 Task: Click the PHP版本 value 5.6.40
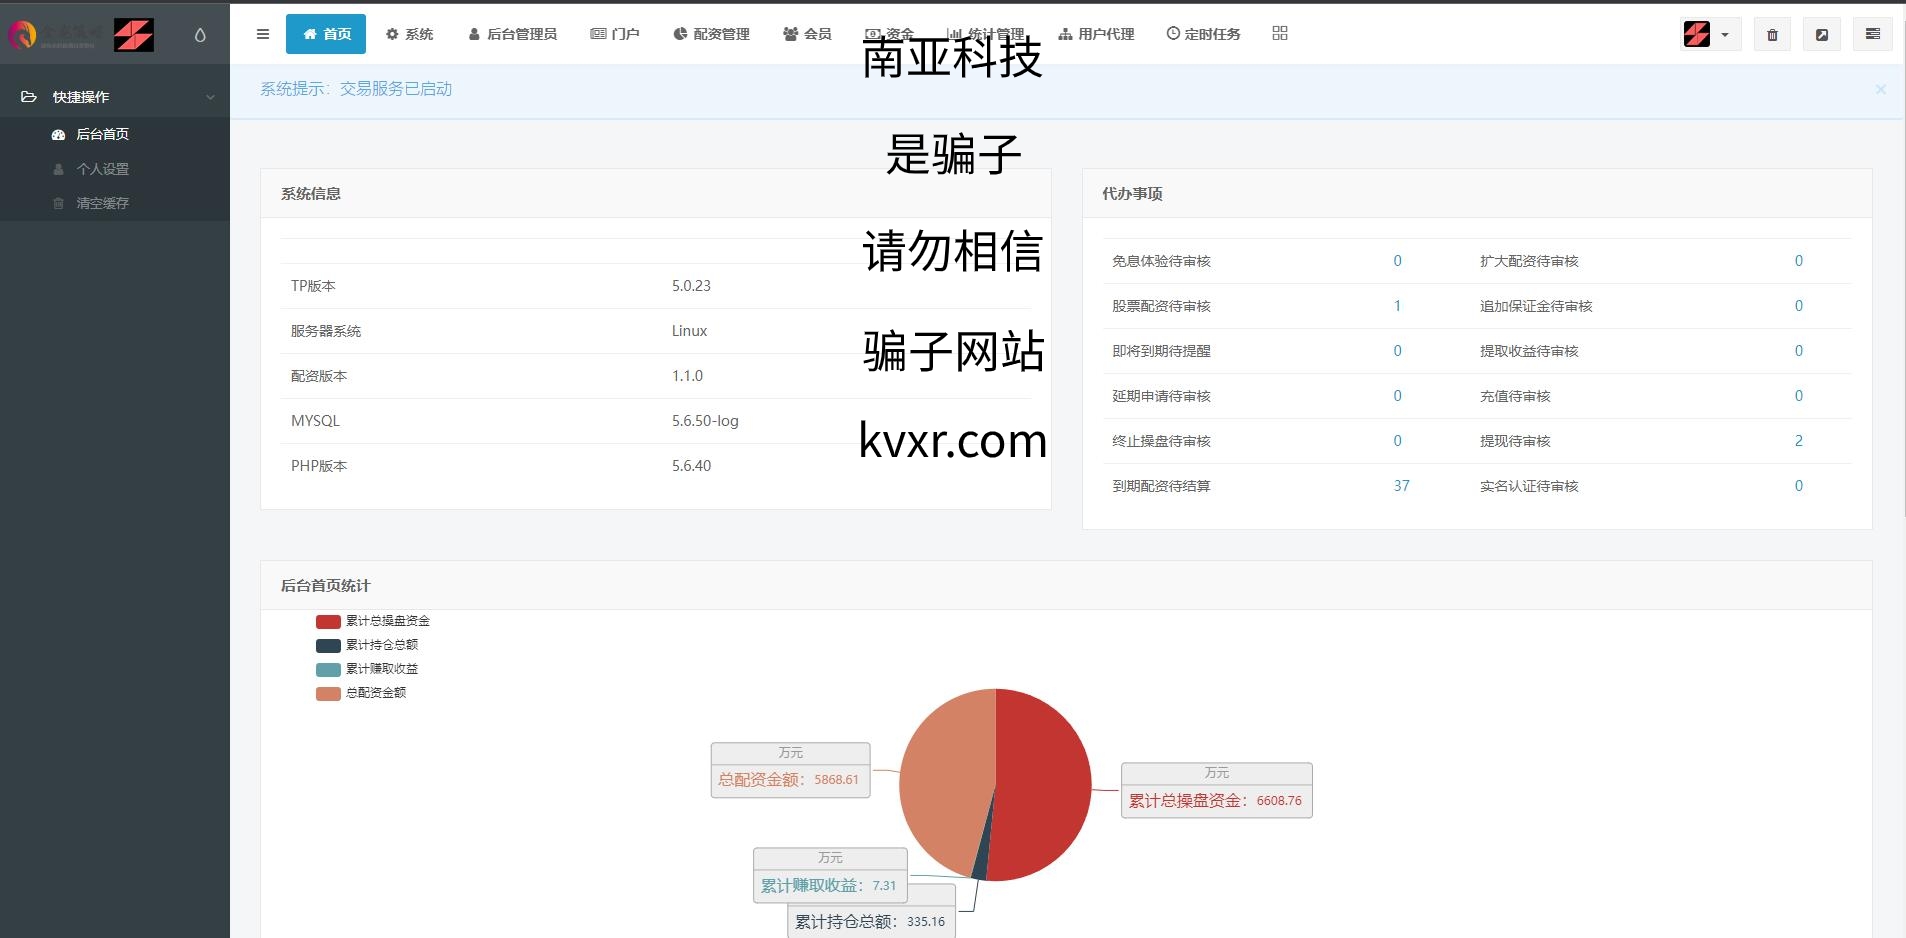(x=691, y=466)
